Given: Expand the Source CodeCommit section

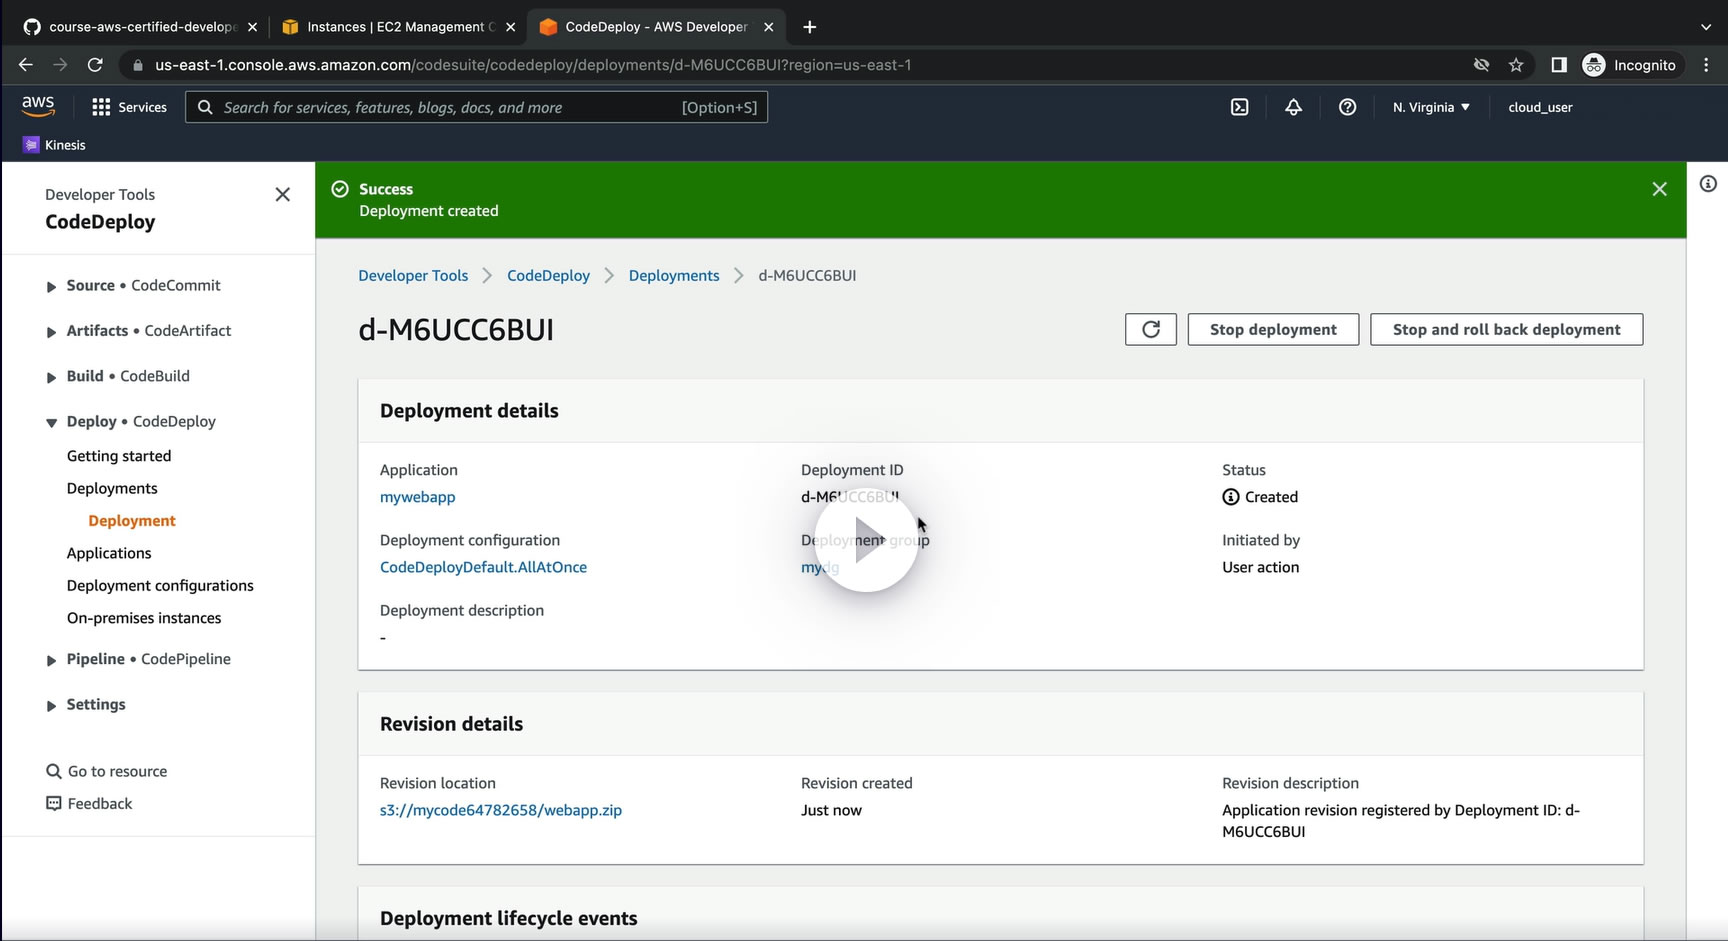Looking at the screenshot, I should (51, 287).
